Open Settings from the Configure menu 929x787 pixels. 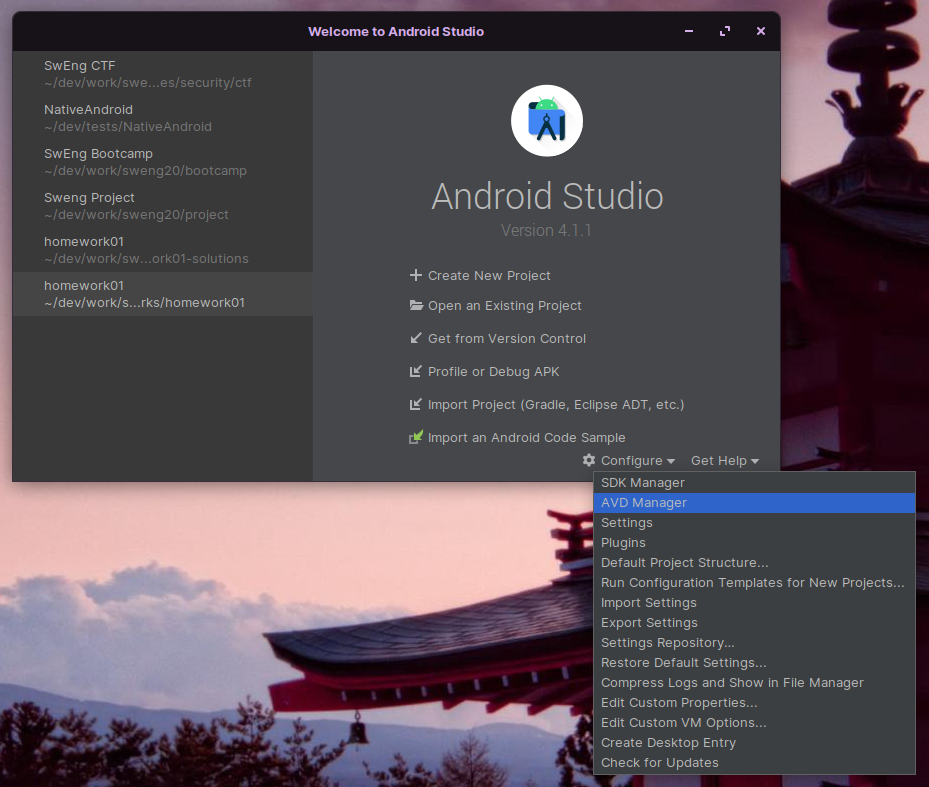(754, 523)
